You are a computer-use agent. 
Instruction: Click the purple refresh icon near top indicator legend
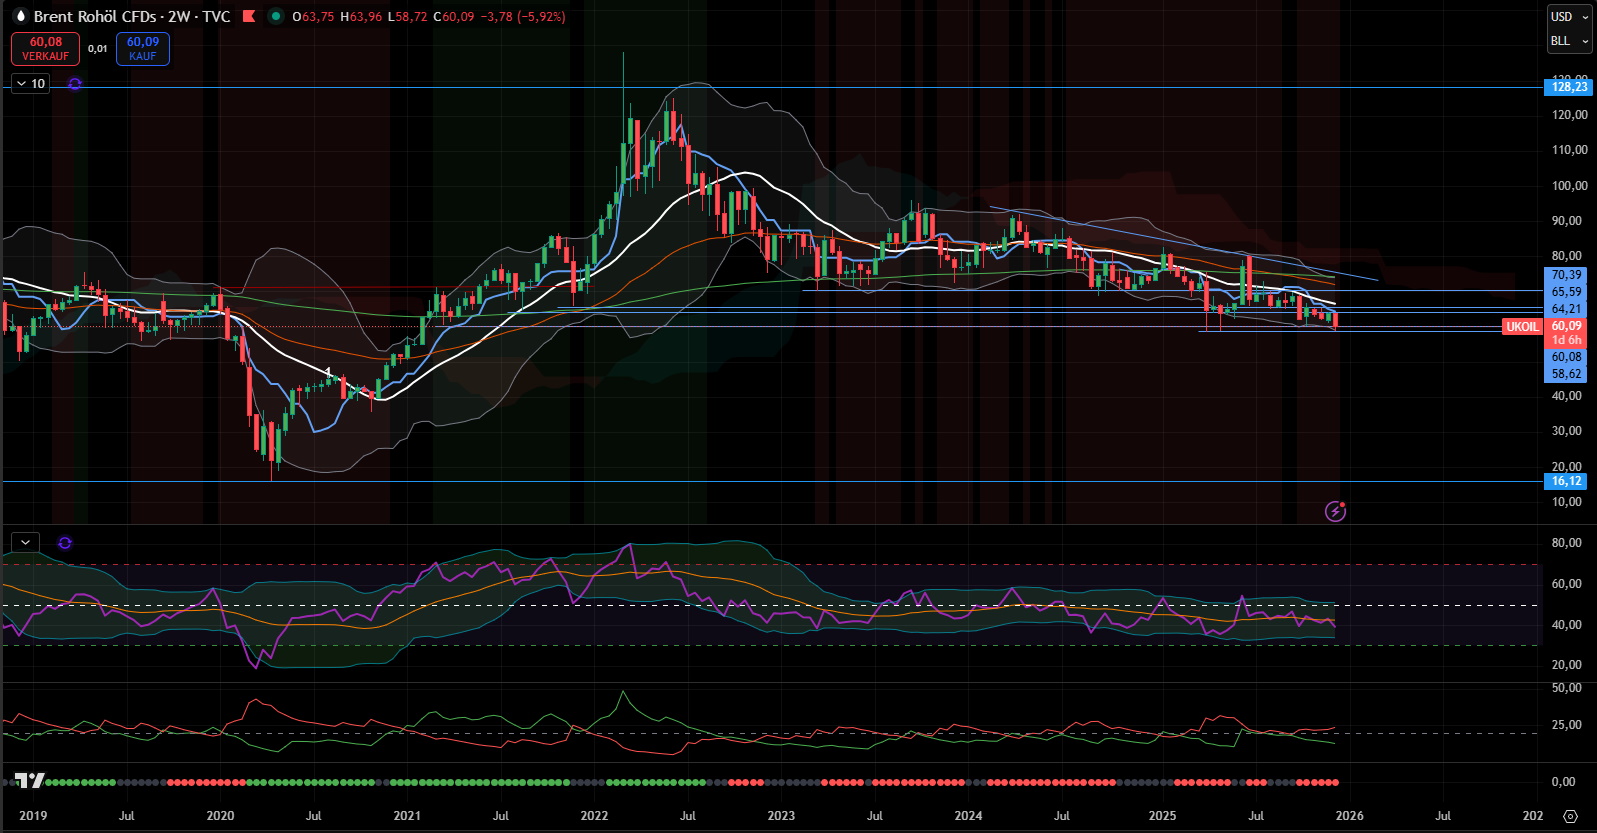click(x=75, y=84)
